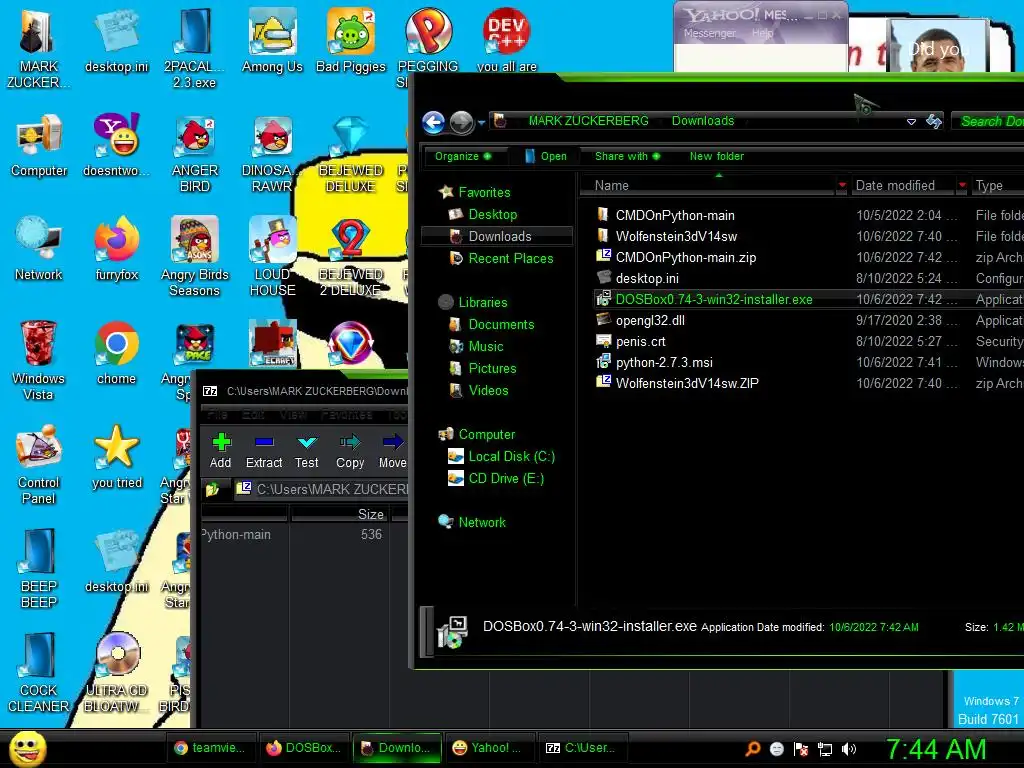The image size is (1024, 768).
Task: Open the Organize dropdown menu
Action: tap(462, 156)
